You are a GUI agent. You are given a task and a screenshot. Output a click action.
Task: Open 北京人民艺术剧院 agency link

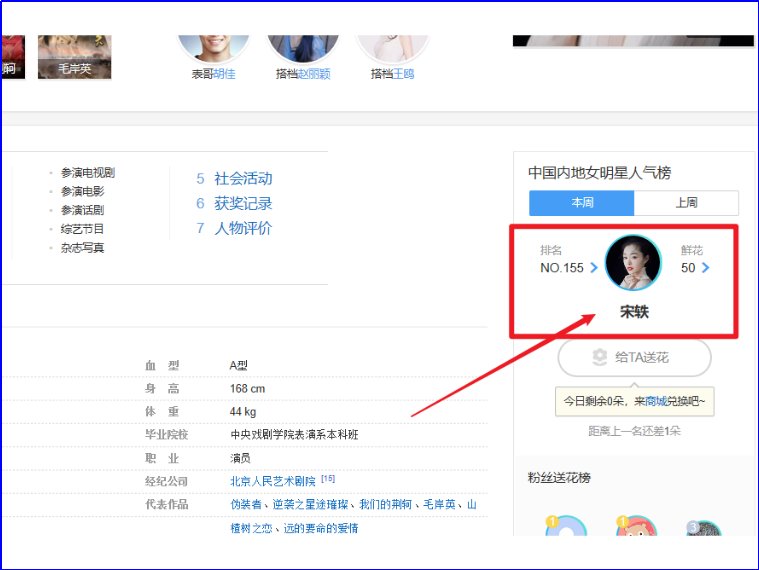pos(273,481)
